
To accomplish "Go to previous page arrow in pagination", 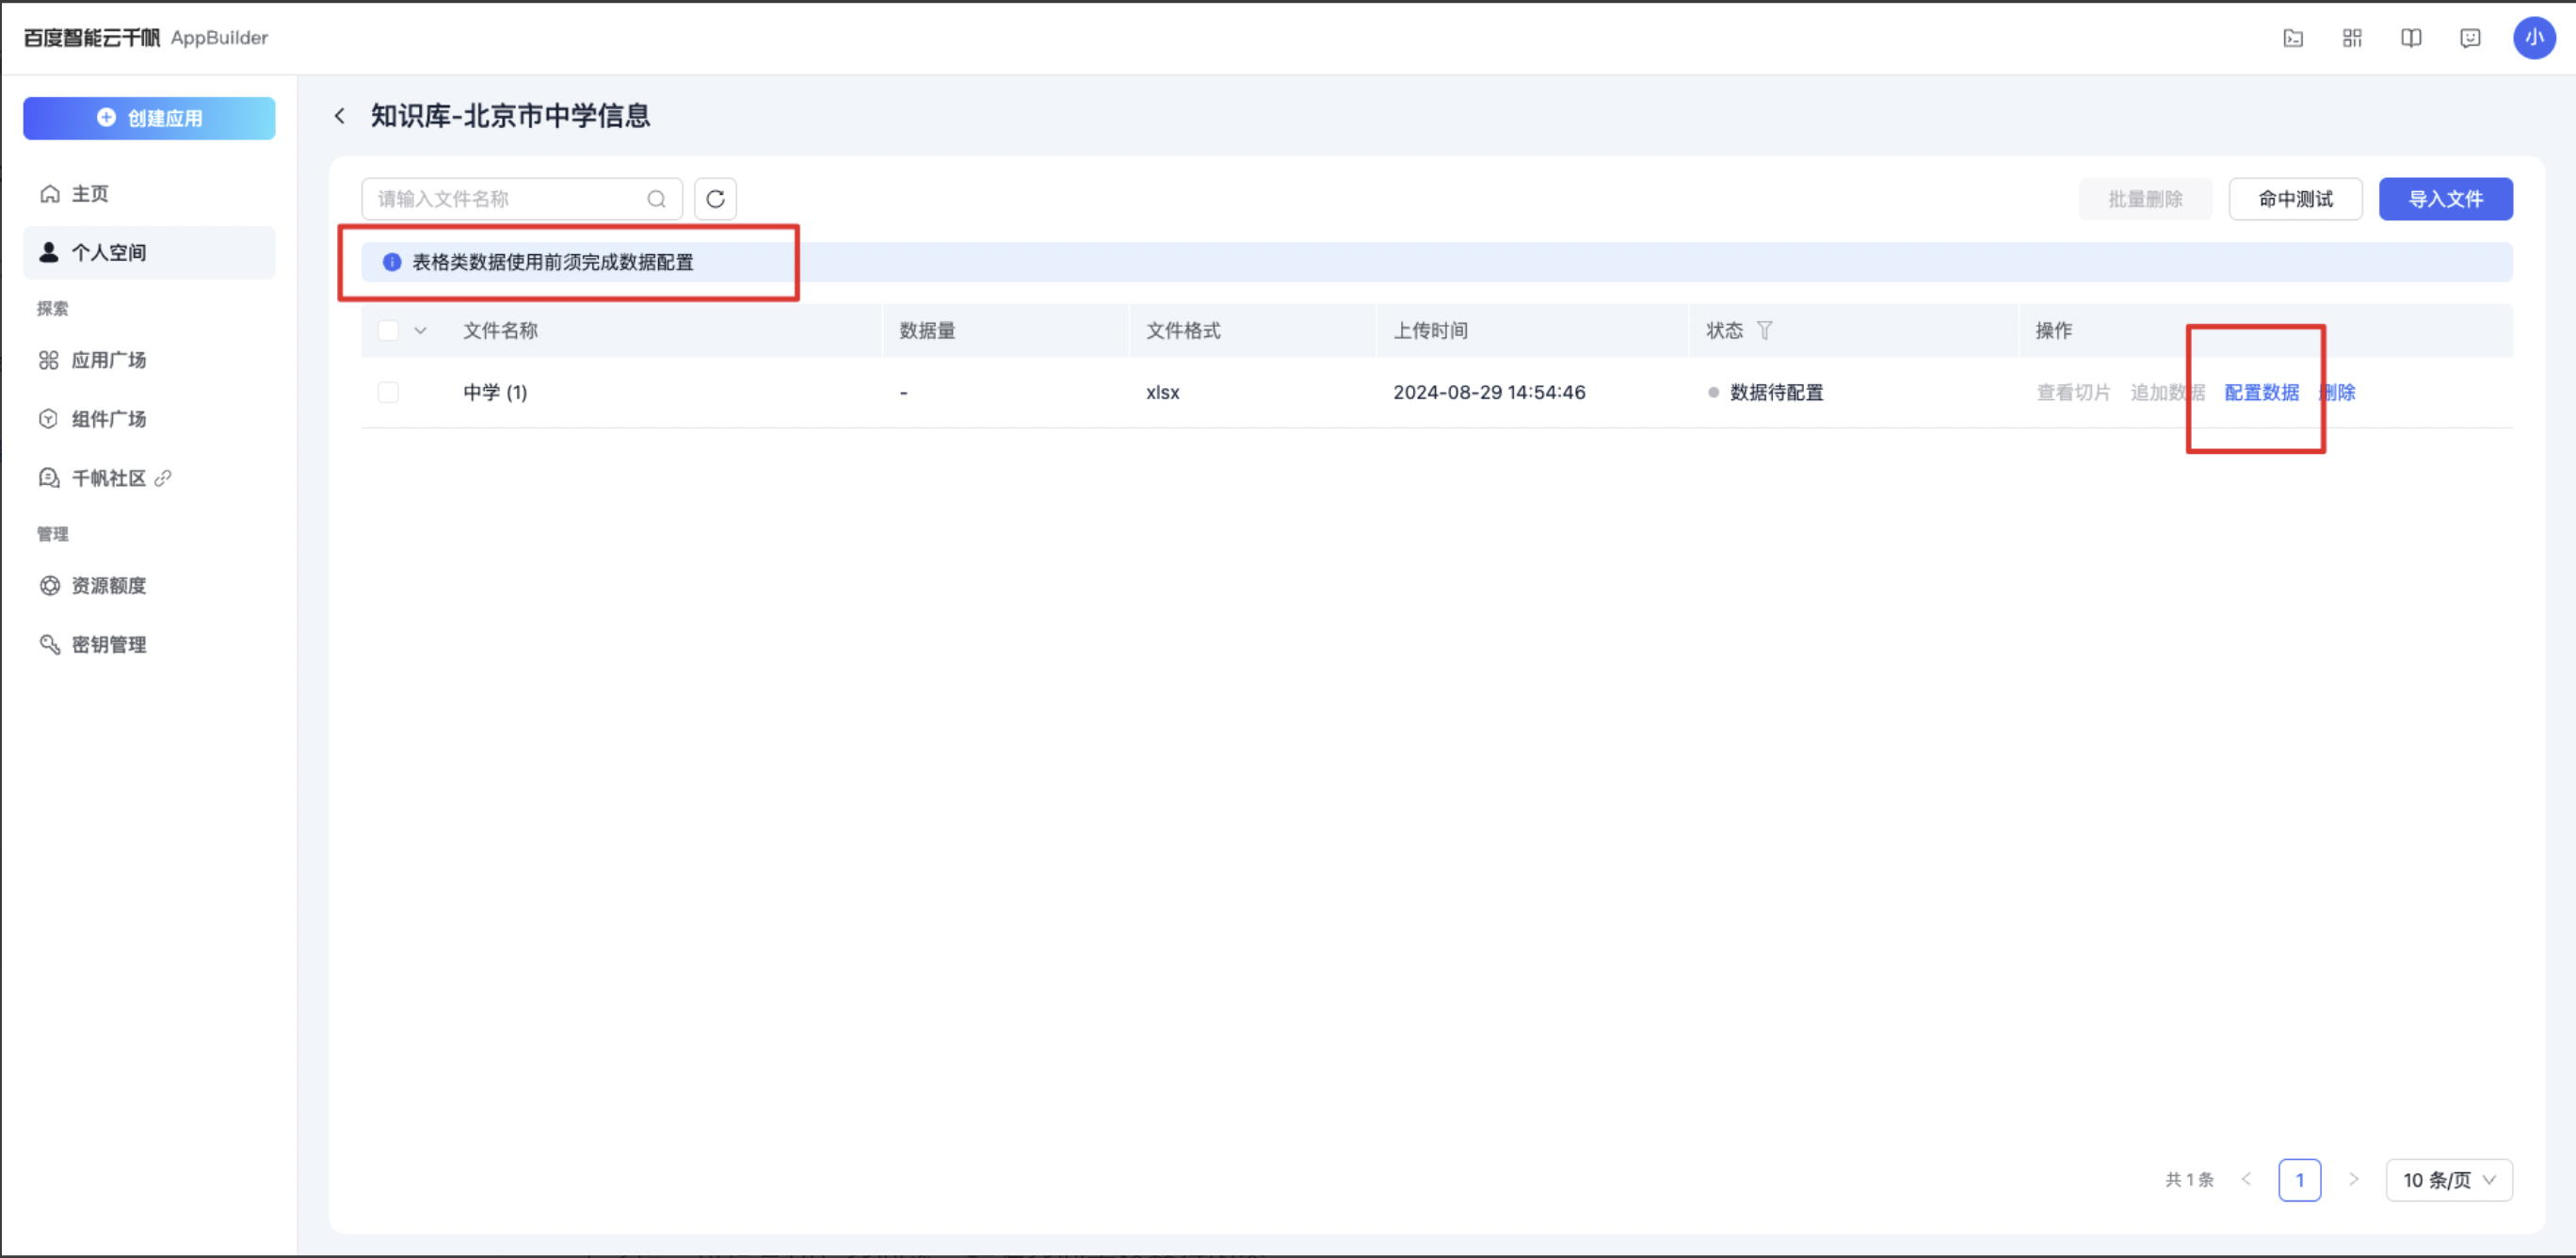I will pos(2246,1179).
